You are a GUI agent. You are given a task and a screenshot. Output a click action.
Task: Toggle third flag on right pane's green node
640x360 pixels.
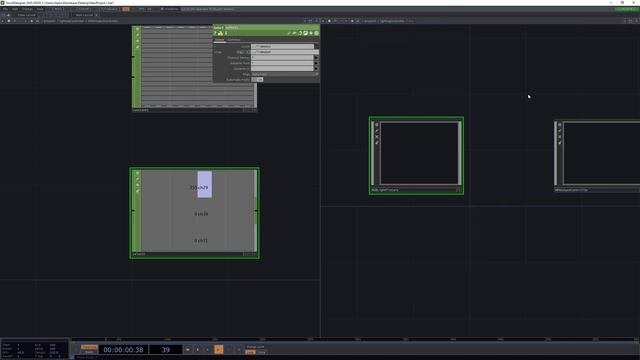point(377,137)
